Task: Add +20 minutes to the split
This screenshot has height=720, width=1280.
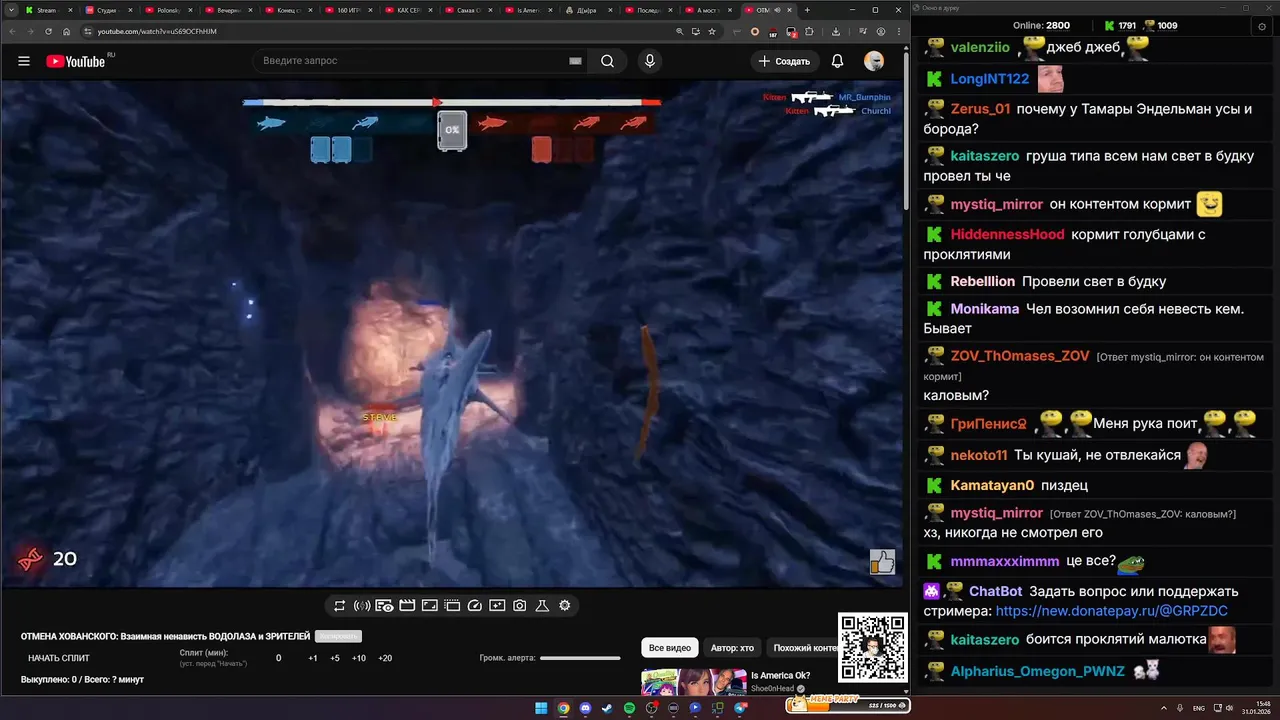Action: point(385,658)
